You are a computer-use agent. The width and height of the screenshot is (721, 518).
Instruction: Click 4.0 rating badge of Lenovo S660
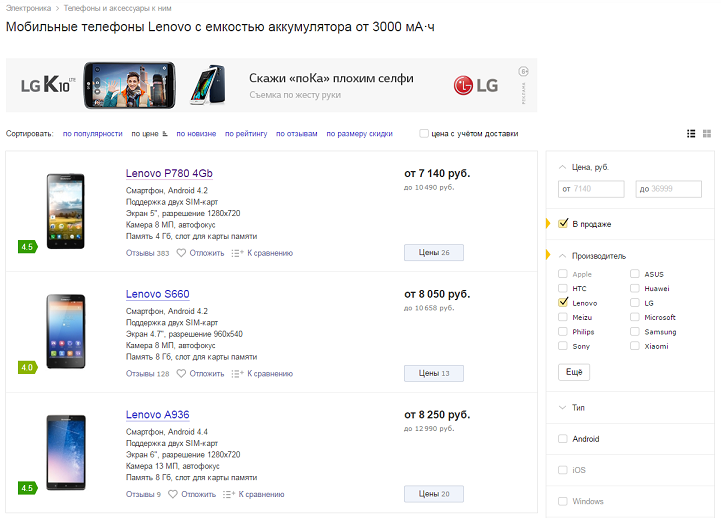click(x=28, y=367)
